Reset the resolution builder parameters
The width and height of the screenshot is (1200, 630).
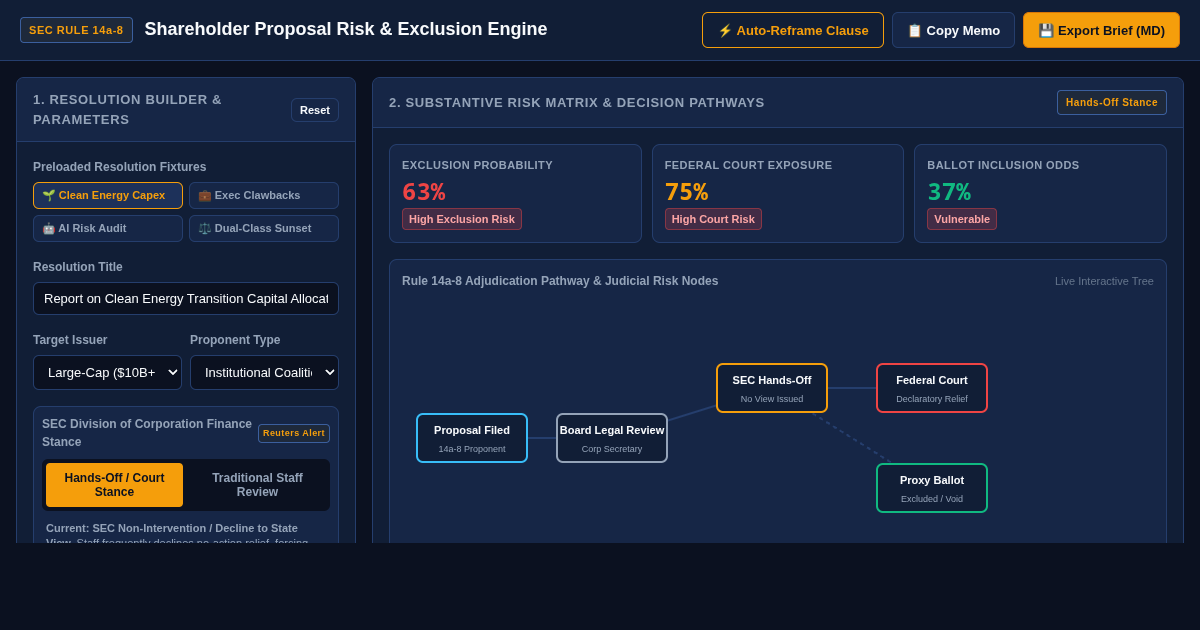pyautogui.click(x=315, y=110)
